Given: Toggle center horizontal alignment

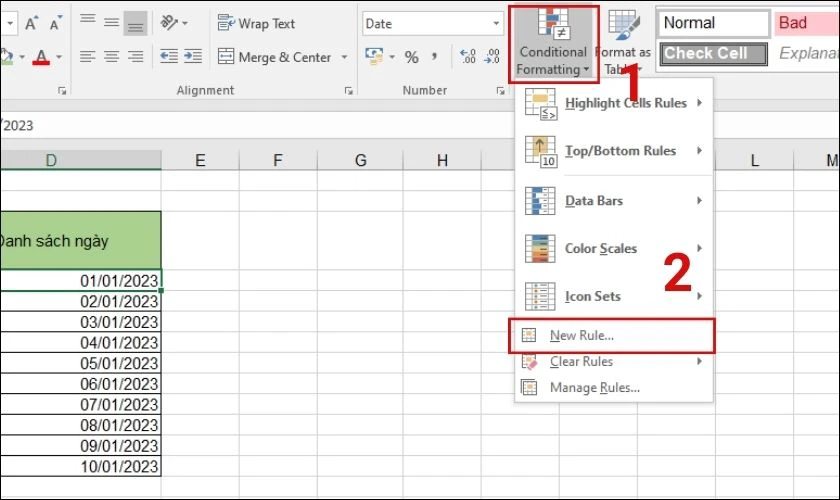Looking at the screenshot, I should 111,56.
